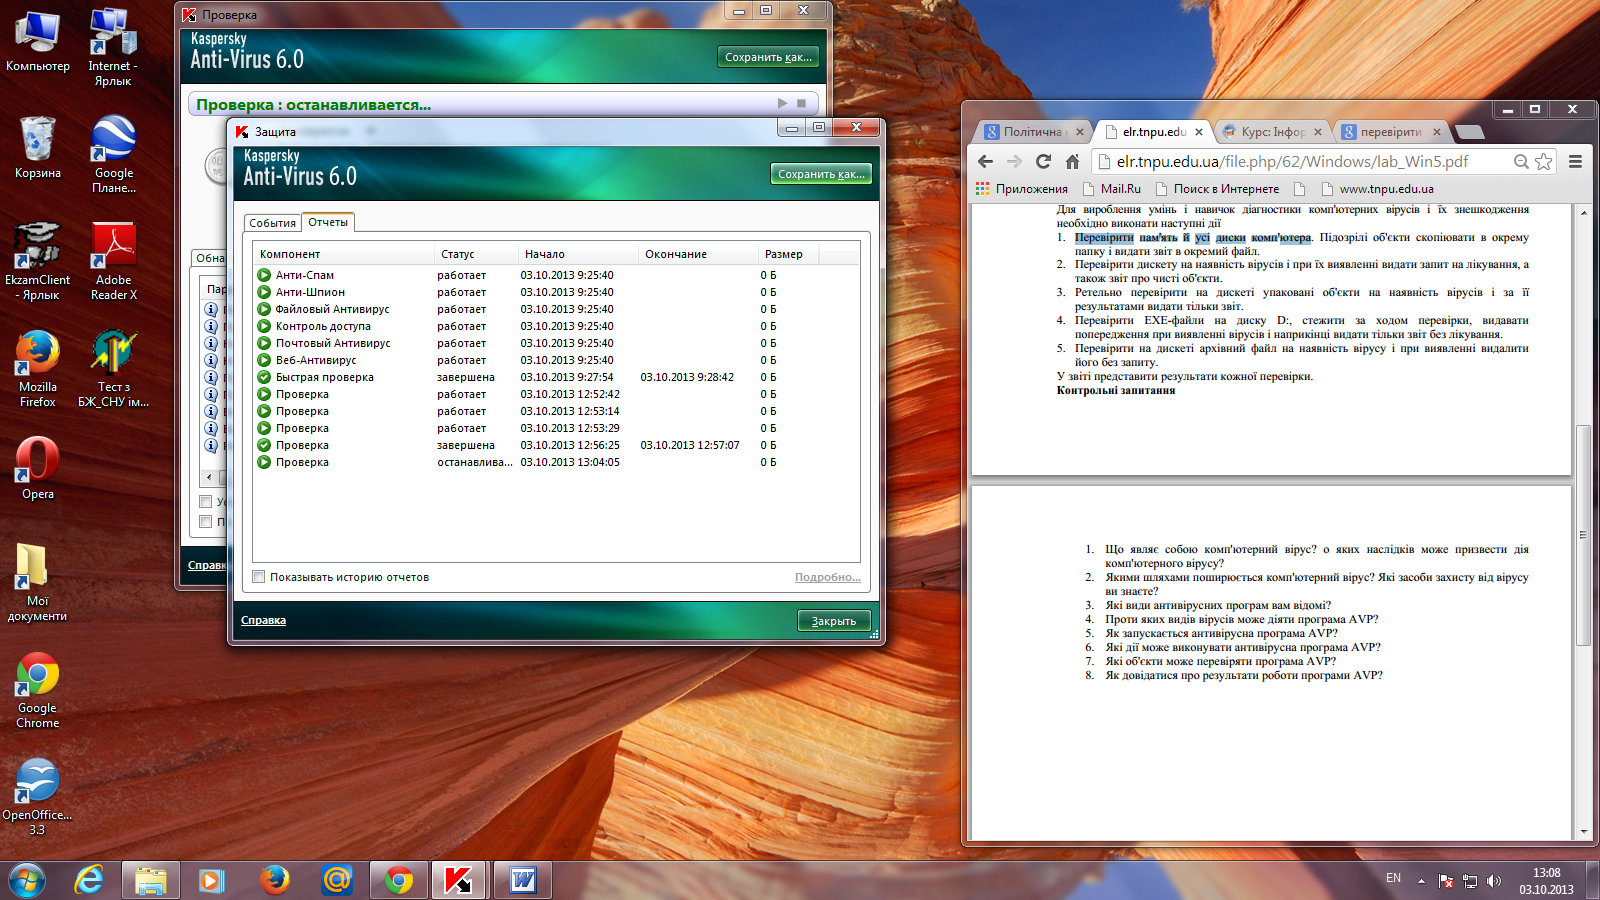Open the Справка link in Защита window

coord(263,620)
